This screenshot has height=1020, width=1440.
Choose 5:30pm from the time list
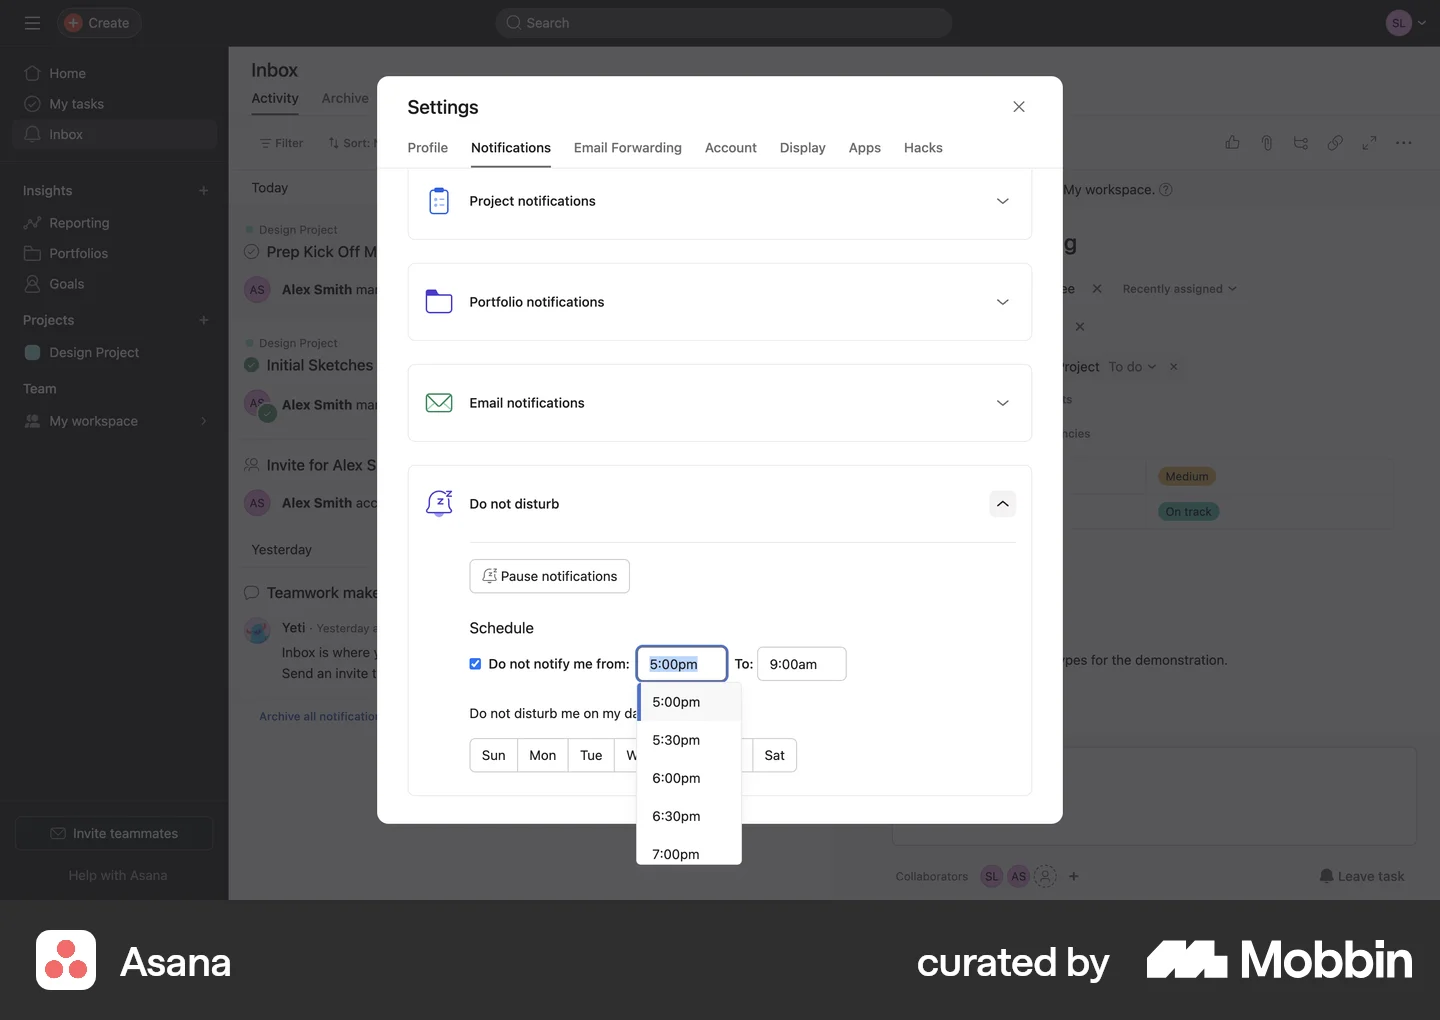[x=689, y=740]
